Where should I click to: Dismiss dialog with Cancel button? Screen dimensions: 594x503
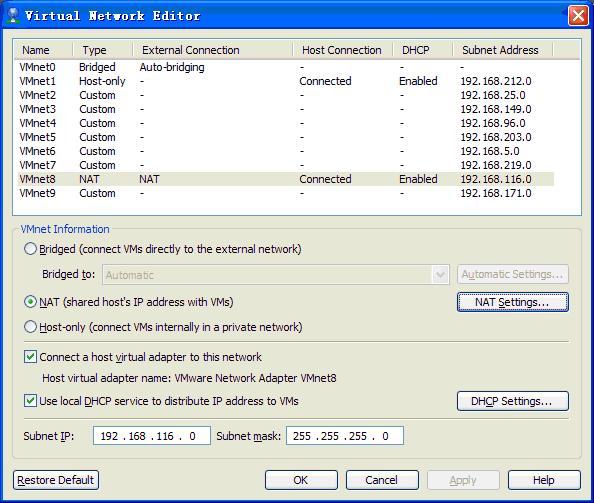pyautogui.click(x=382, y=480)
